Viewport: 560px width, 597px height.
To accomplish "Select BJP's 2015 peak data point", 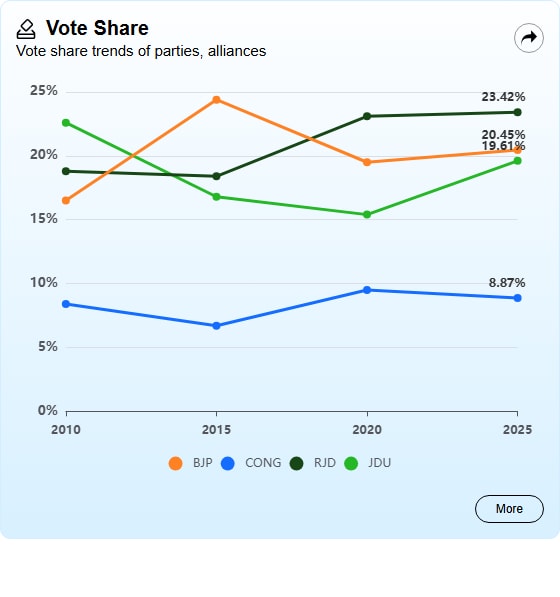I will (216, 100).
